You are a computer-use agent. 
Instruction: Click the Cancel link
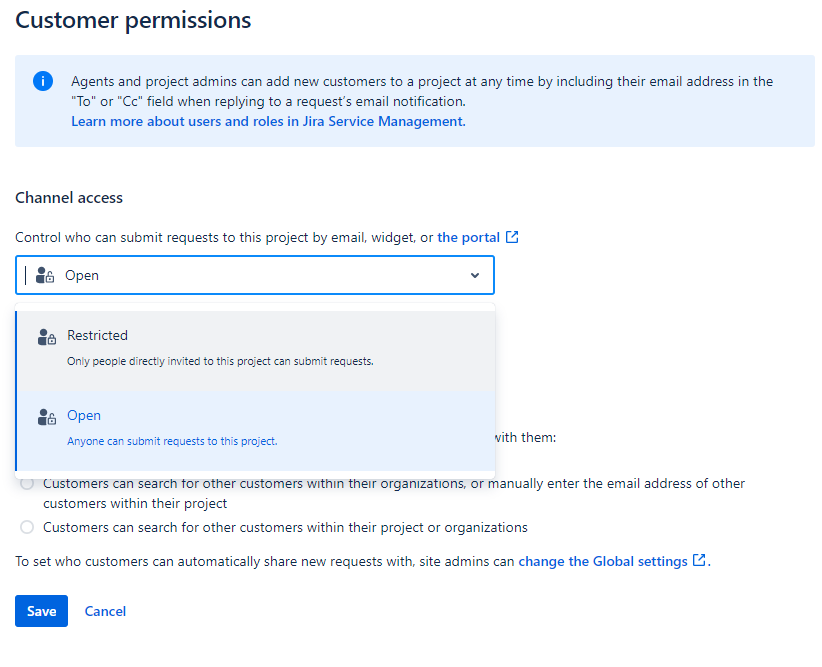(105, 611)
